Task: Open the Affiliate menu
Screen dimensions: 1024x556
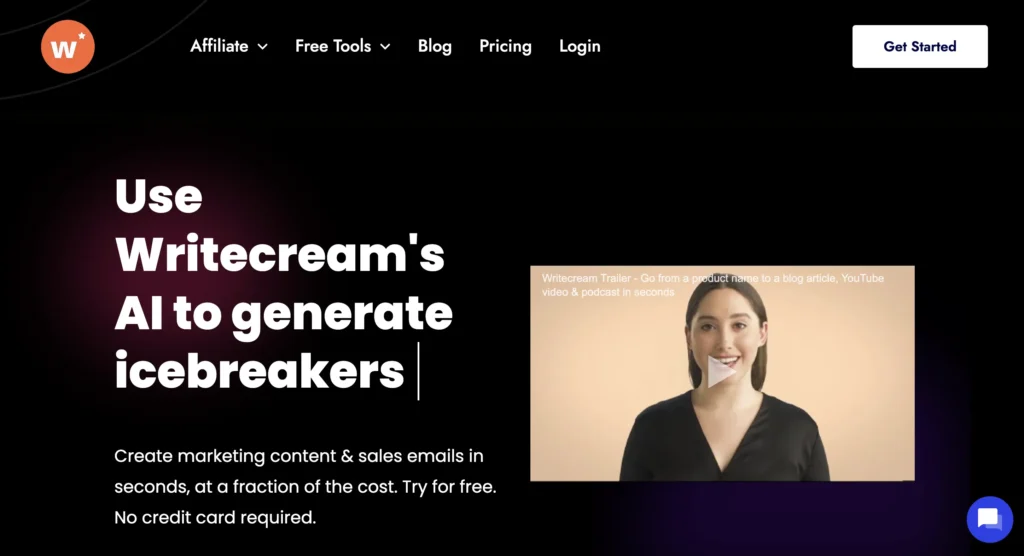Action: (219, 46)
